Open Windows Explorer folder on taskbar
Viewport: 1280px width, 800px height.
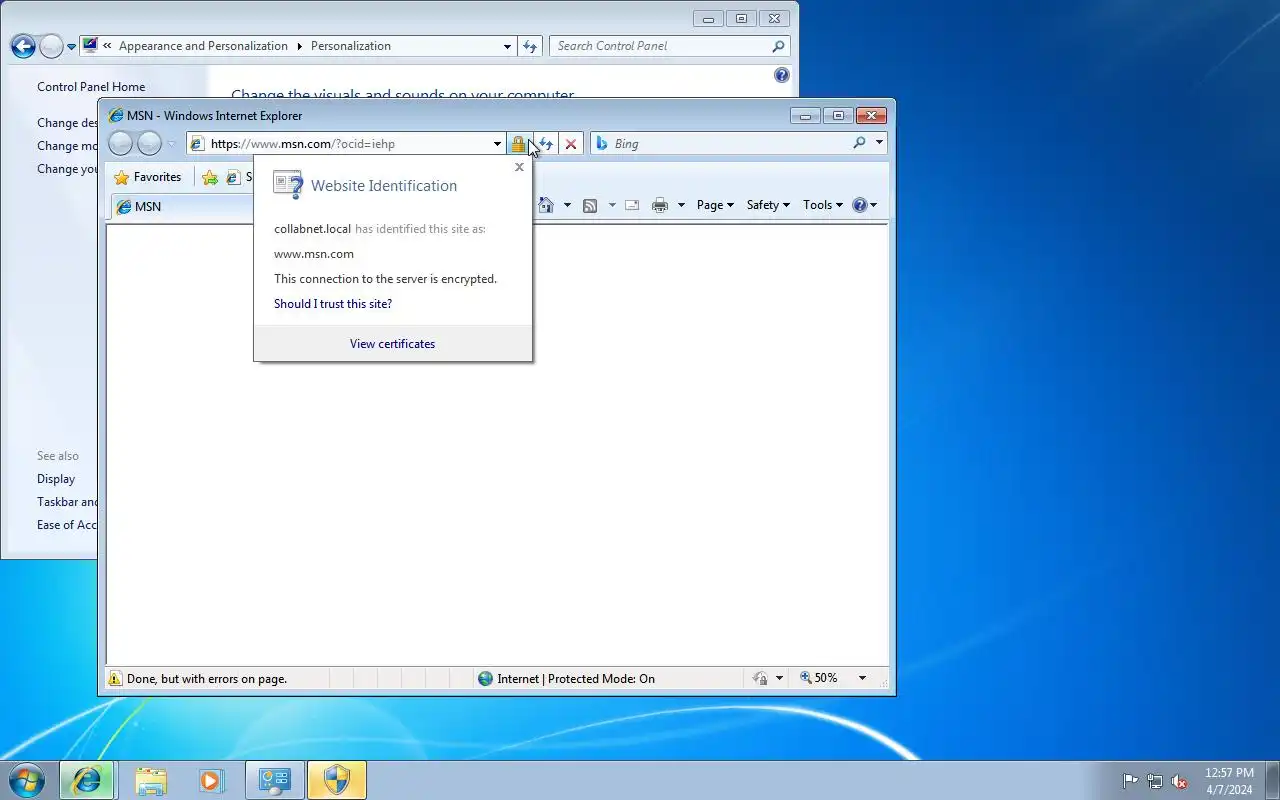pos(151,780)
